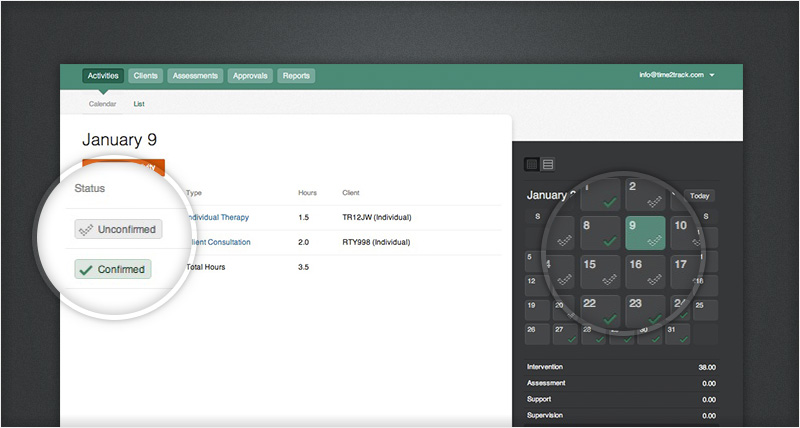Open the Reports tab

(x=296, y=76)
